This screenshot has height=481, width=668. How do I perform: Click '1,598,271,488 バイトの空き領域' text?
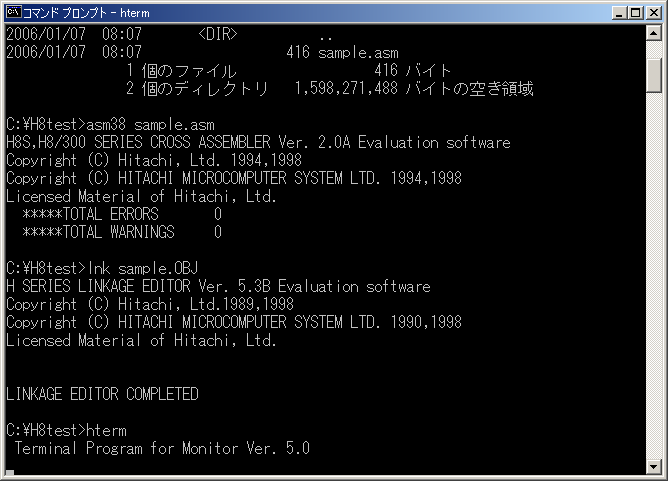point(414,89)
